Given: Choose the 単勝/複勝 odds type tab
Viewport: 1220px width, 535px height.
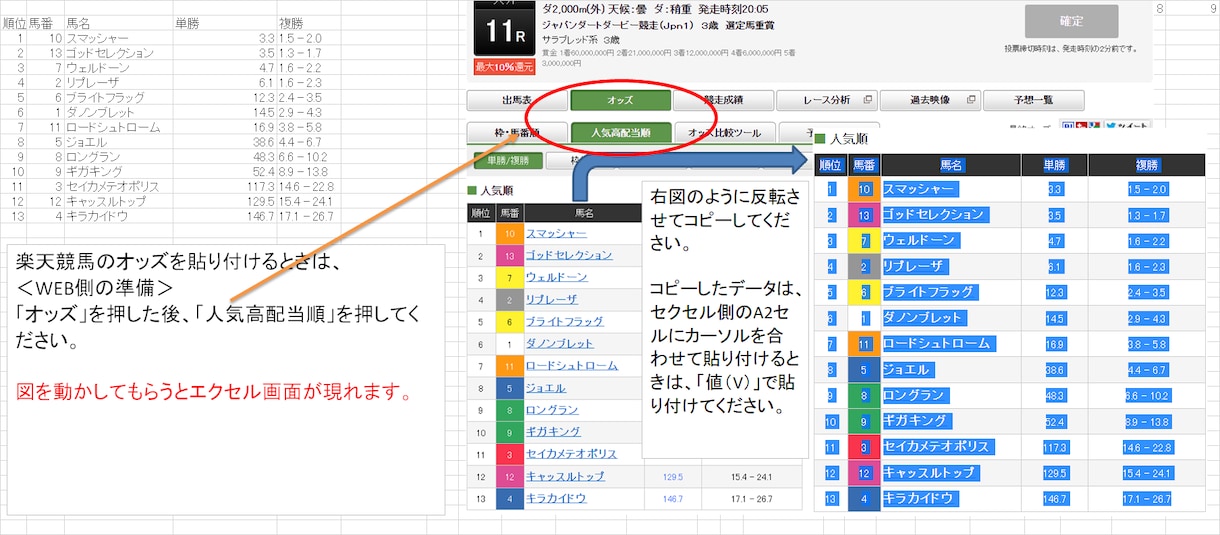Looking at the screenshot, I should (508, 160).
